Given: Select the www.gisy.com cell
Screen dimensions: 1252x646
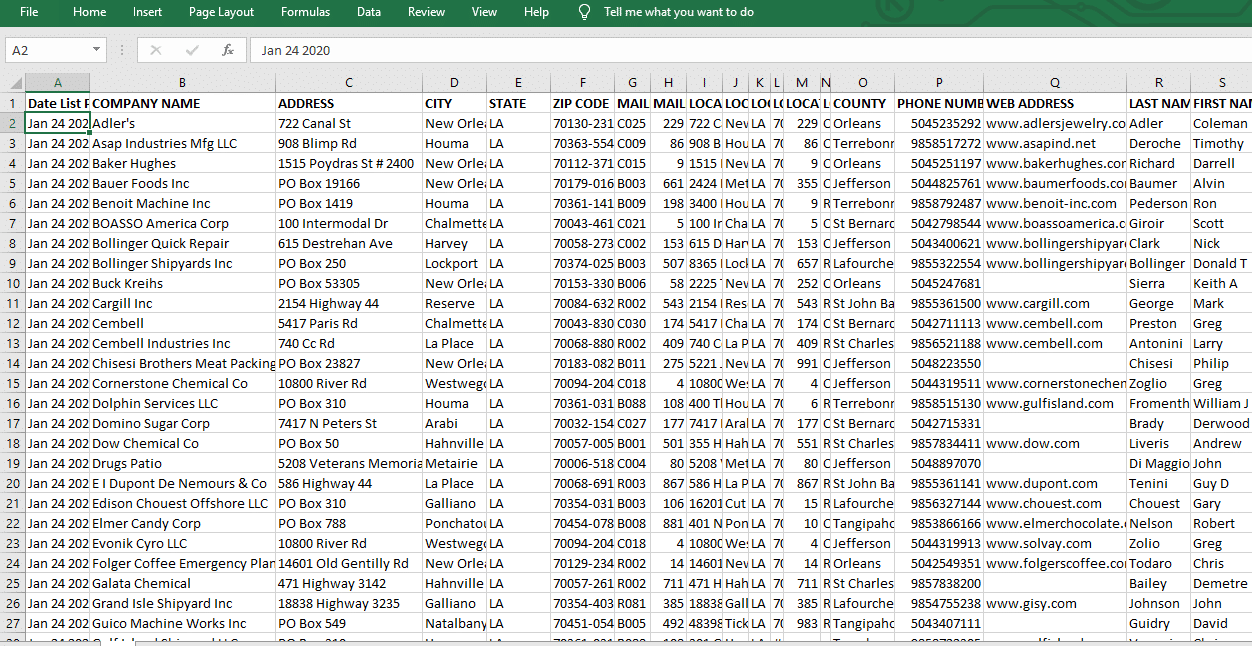Looking at the screenshot, I should 1055,603.
